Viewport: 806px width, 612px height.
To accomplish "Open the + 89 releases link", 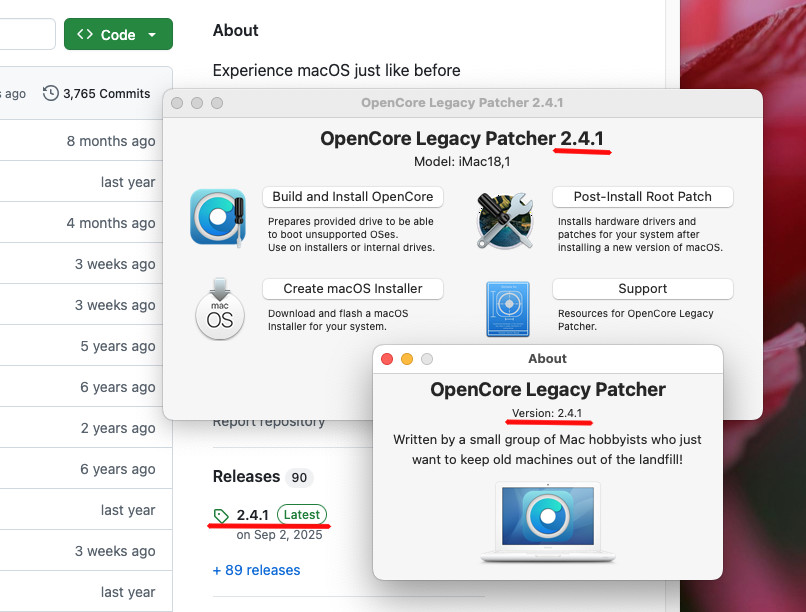I will click(x=256, y=570).
